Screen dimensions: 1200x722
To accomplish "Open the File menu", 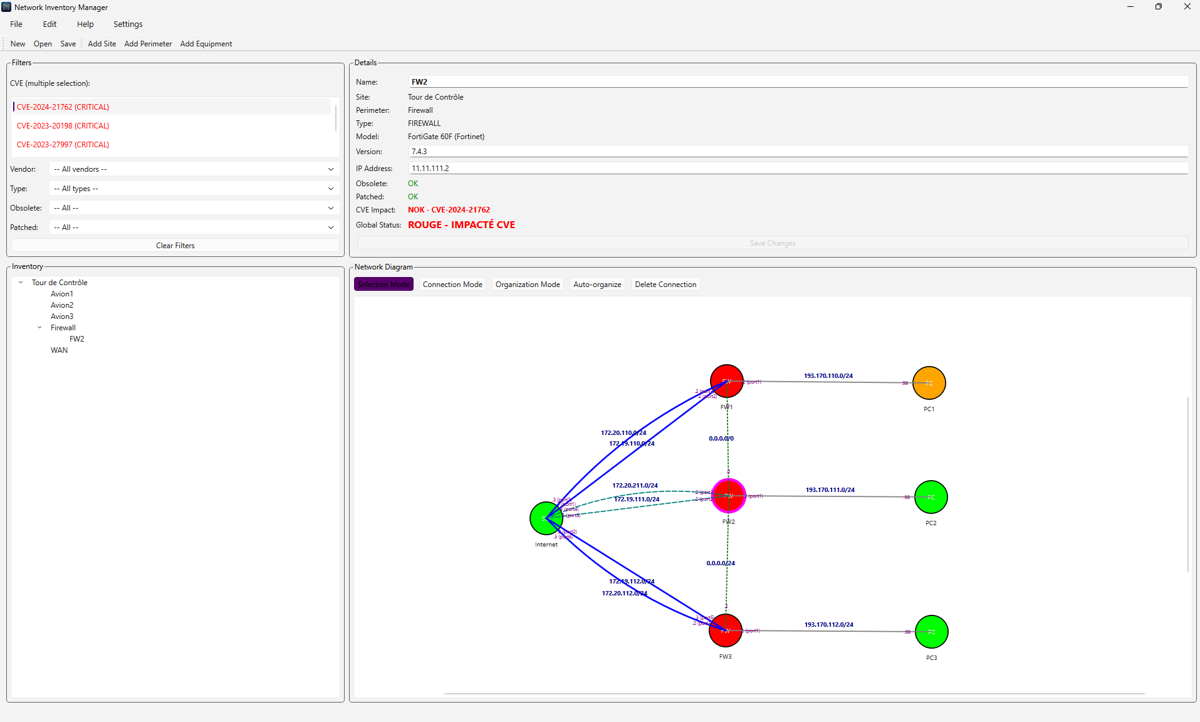I will tap(16, 24).
